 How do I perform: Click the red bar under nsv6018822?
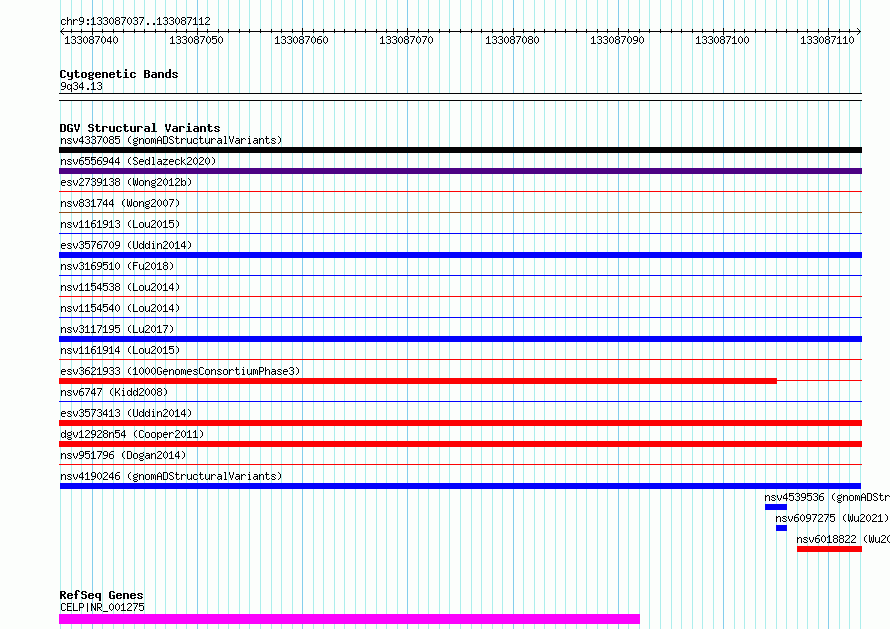[x=829, y=549]
